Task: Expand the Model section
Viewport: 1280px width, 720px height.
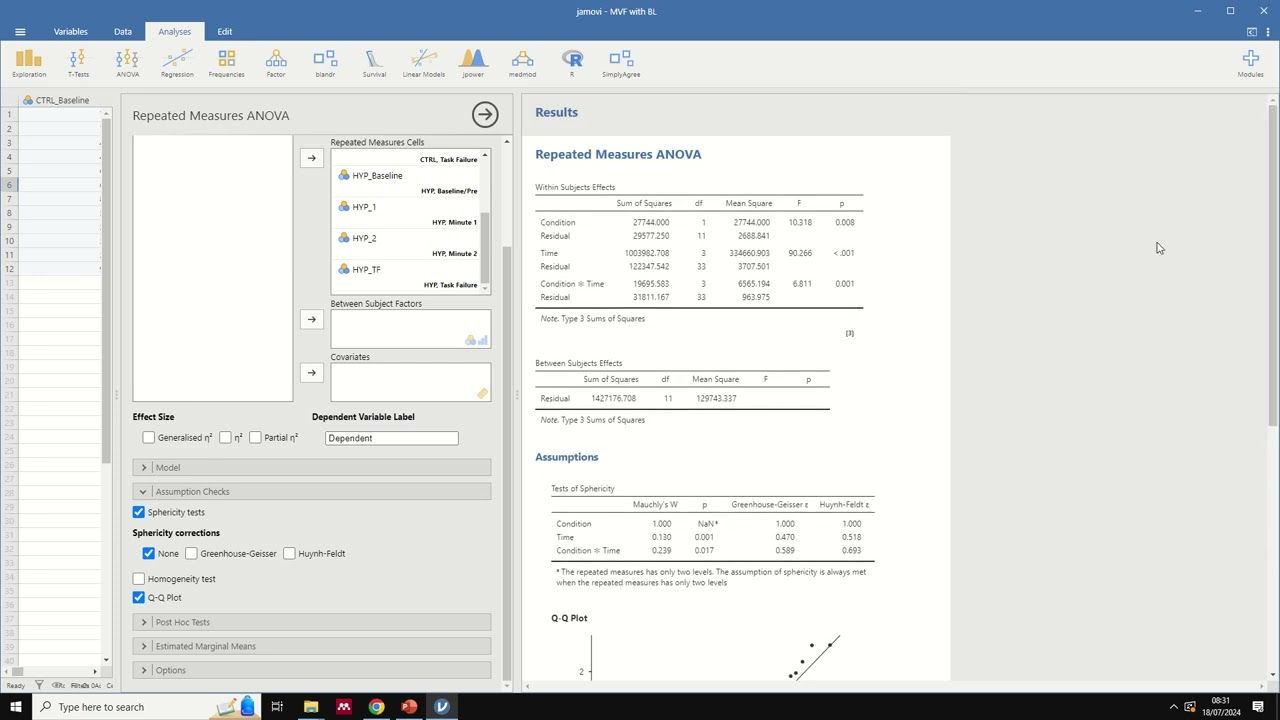Action: pyautogui.click(x=311, y=467)
